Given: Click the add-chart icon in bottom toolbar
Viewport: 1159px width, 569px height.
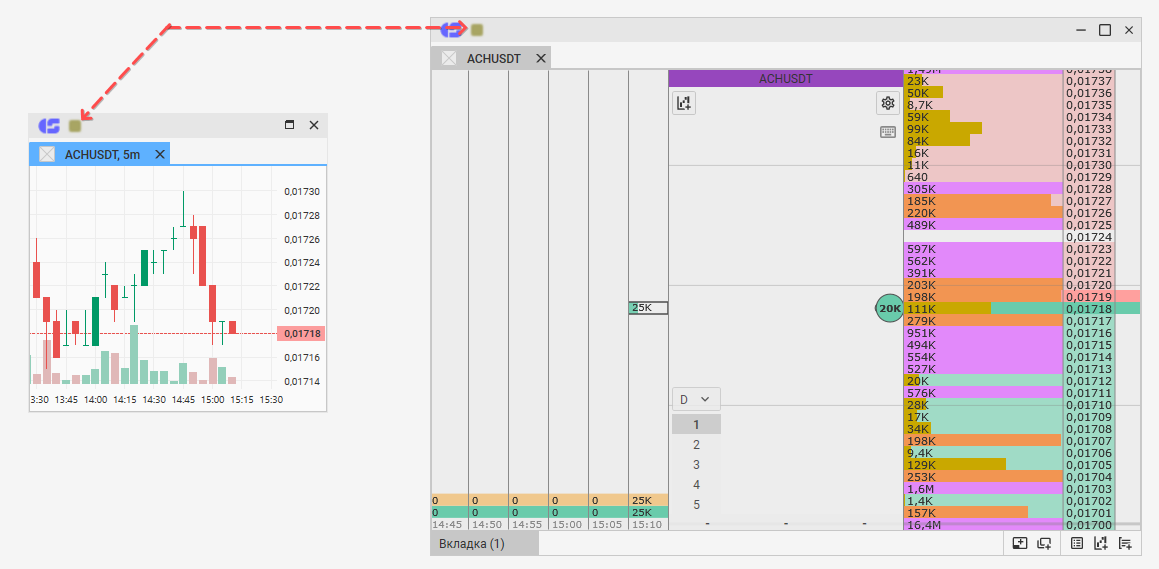Looking at the screenshot, I should (1101, 543).
